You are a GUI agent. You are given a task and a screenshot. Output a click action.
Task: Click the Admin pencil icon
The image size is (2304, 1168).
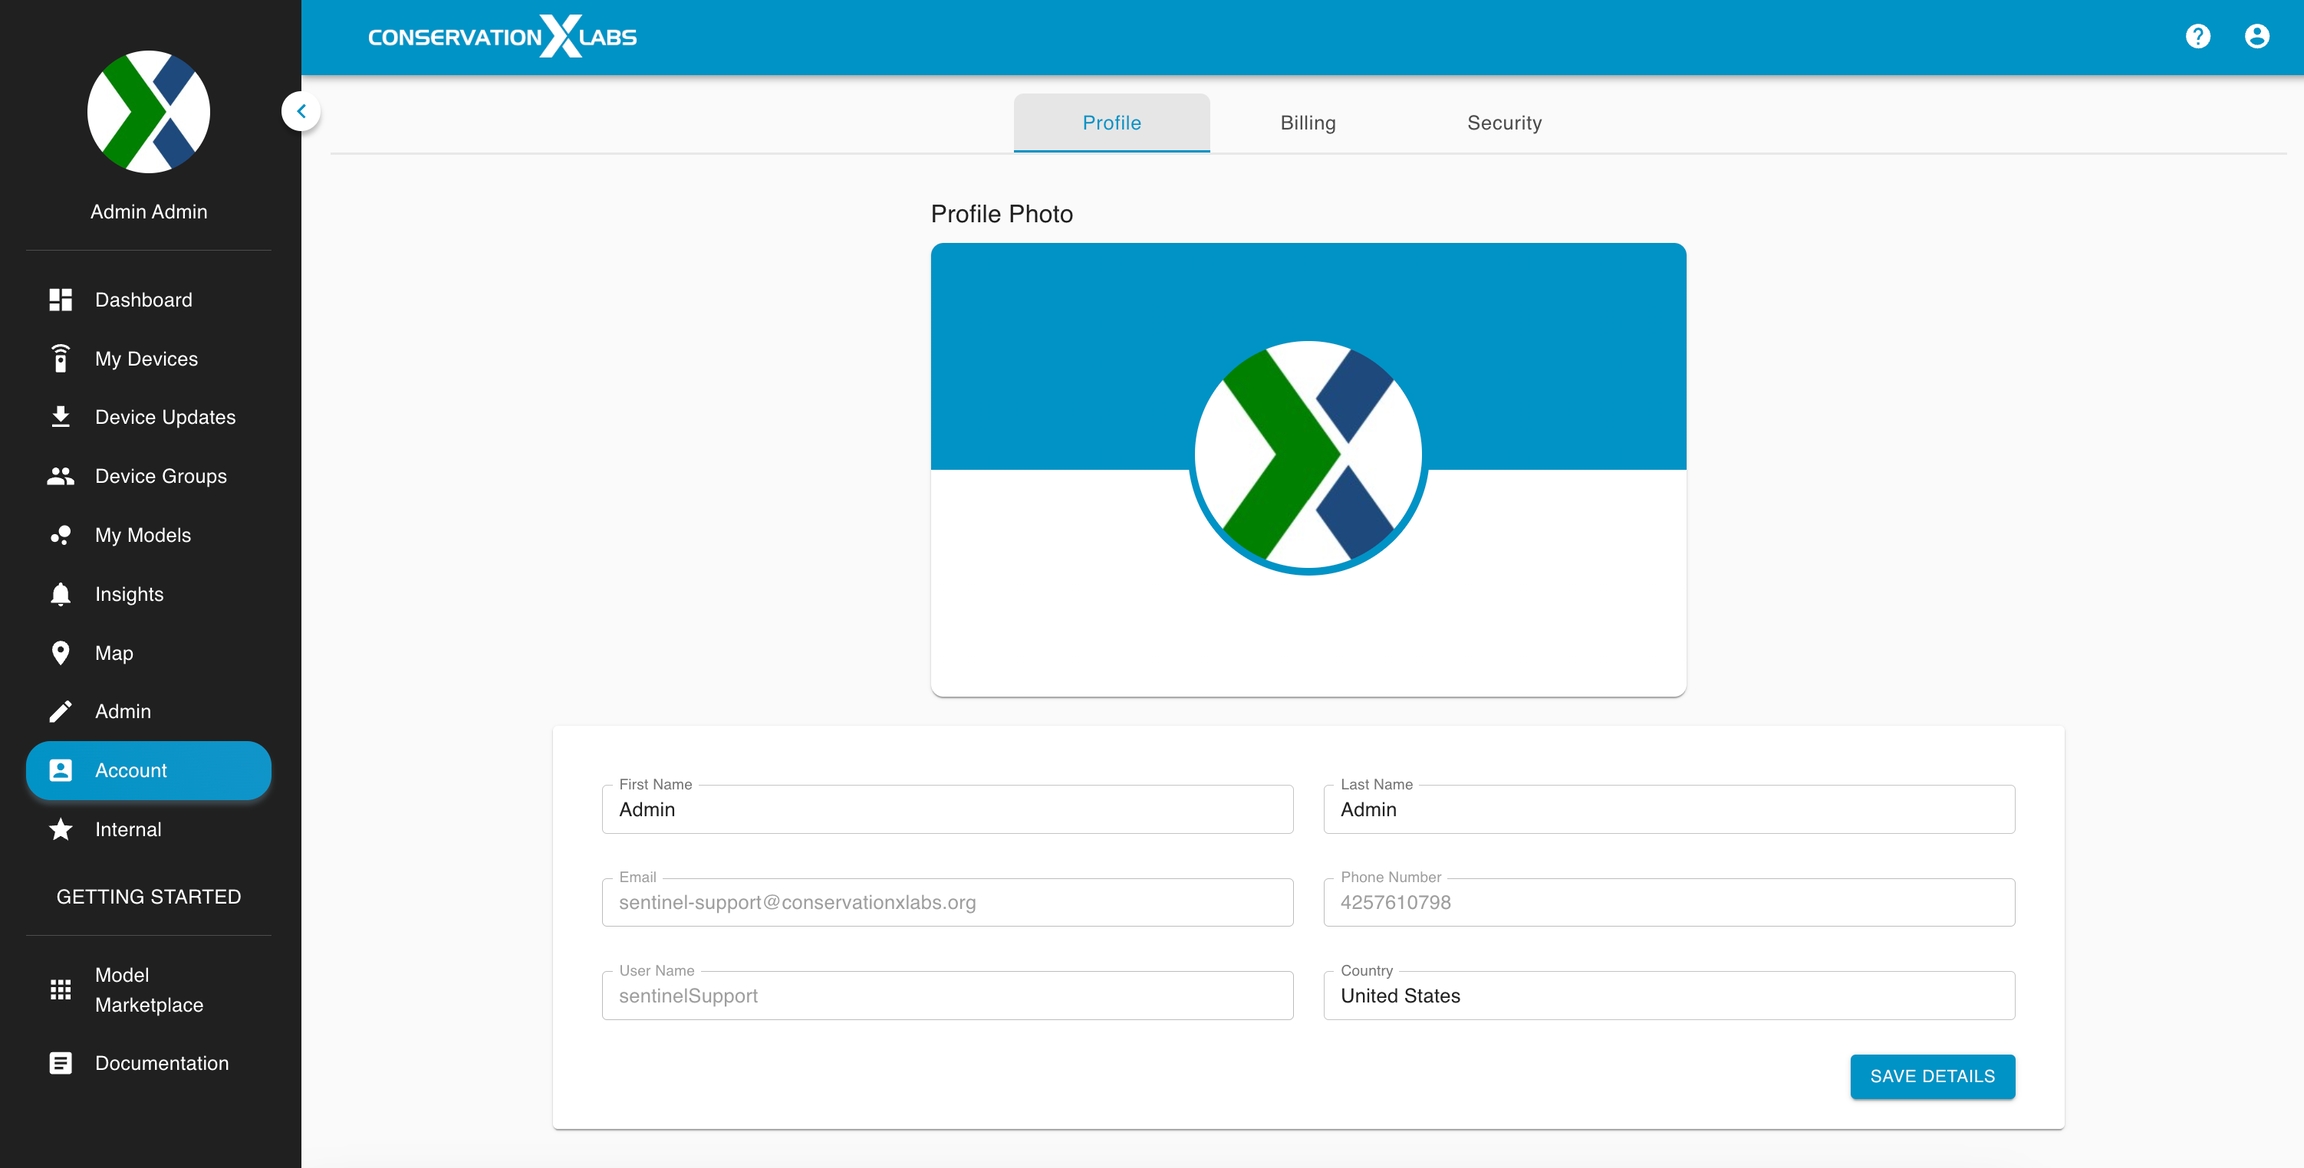[x=60, y=711]
